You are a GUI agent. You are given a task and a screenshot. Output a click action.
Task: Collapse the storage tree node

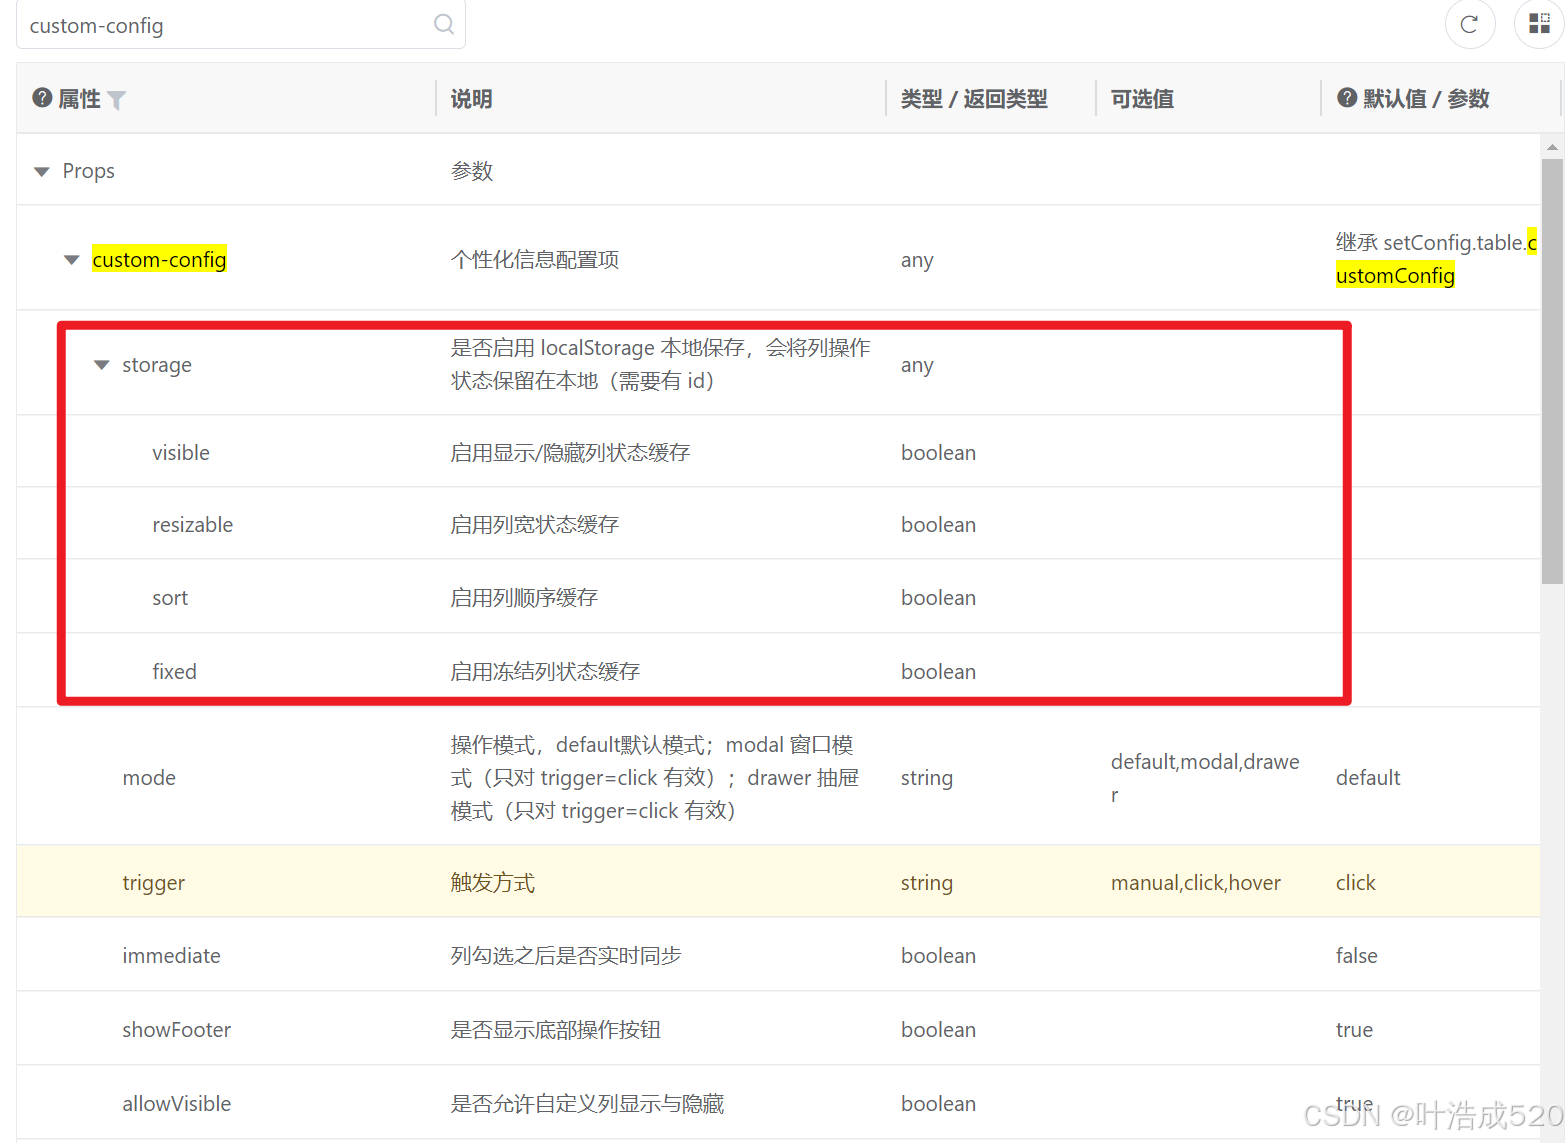101,365
